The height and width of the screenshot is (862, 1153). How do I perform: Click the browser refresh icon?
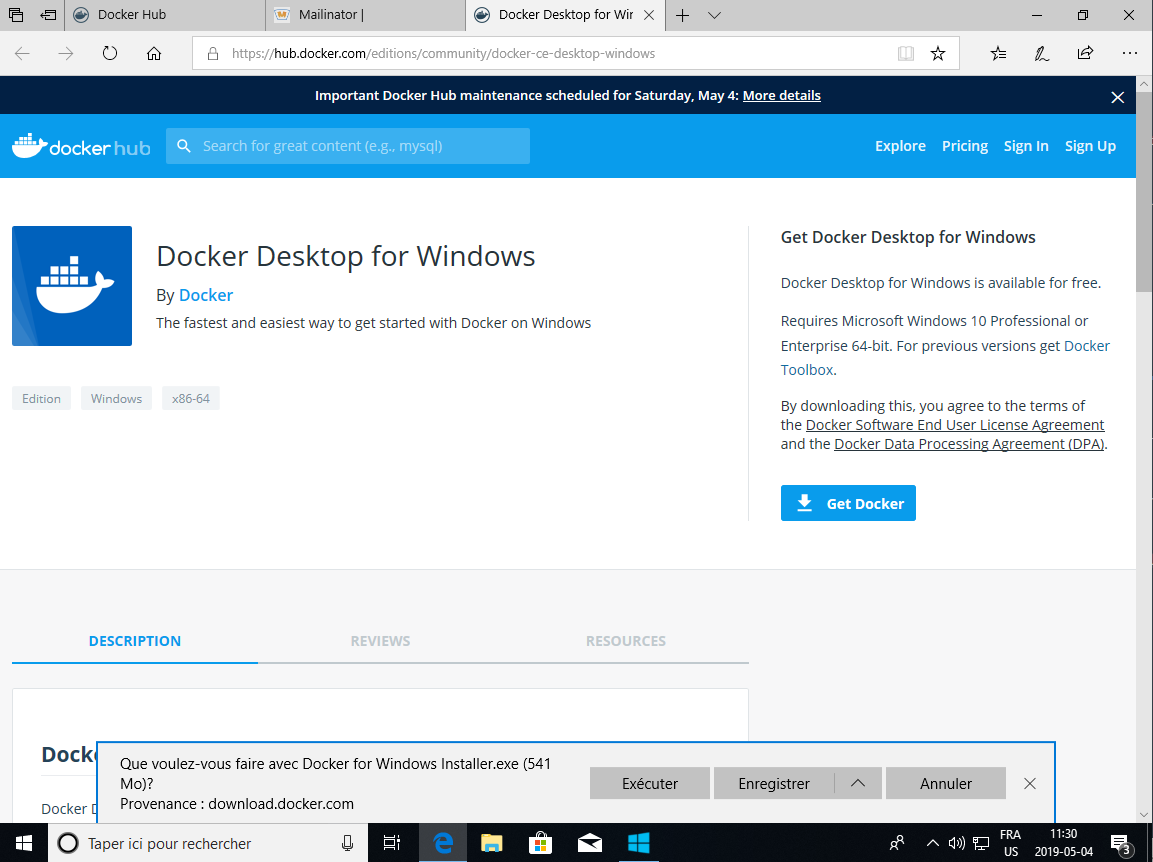[x=110, y=54]
